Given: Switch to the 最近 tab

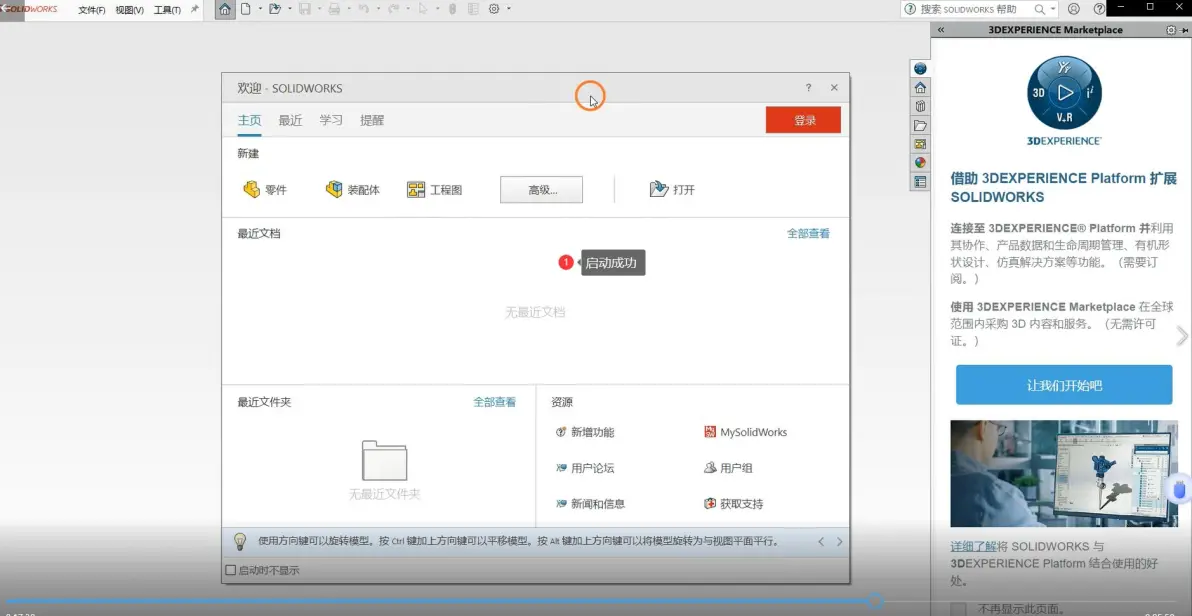Looking at the screenshot, I should pos(290,120).
